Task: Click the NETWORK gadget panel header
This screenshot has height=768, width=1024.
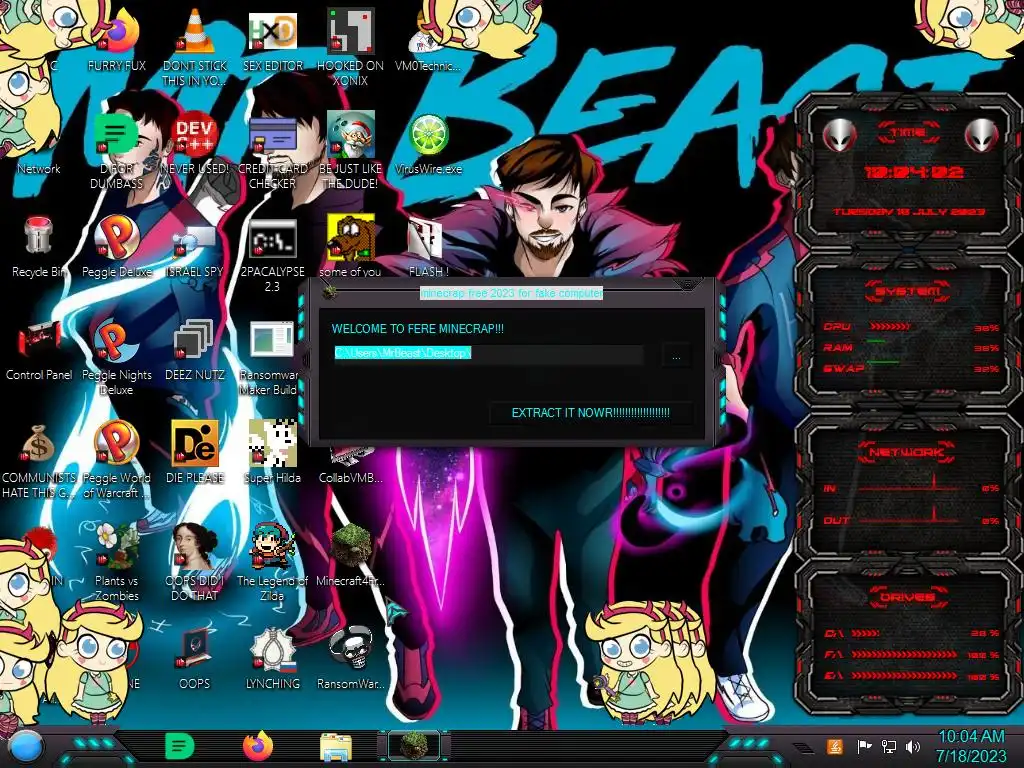Action: pos(906,452)
